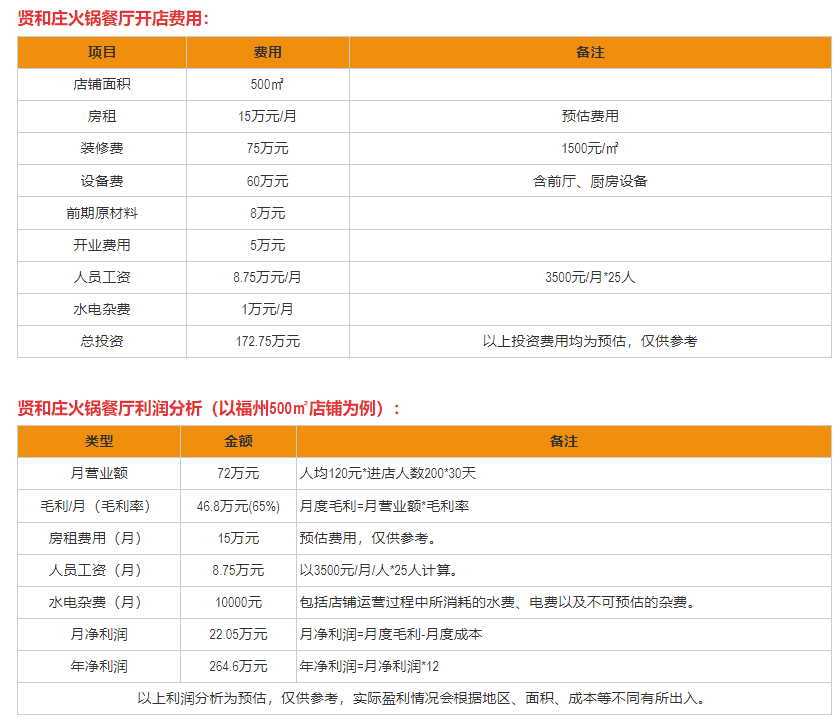
Task: Click the 8.75万元/月 value
Action: coord(267,278)
